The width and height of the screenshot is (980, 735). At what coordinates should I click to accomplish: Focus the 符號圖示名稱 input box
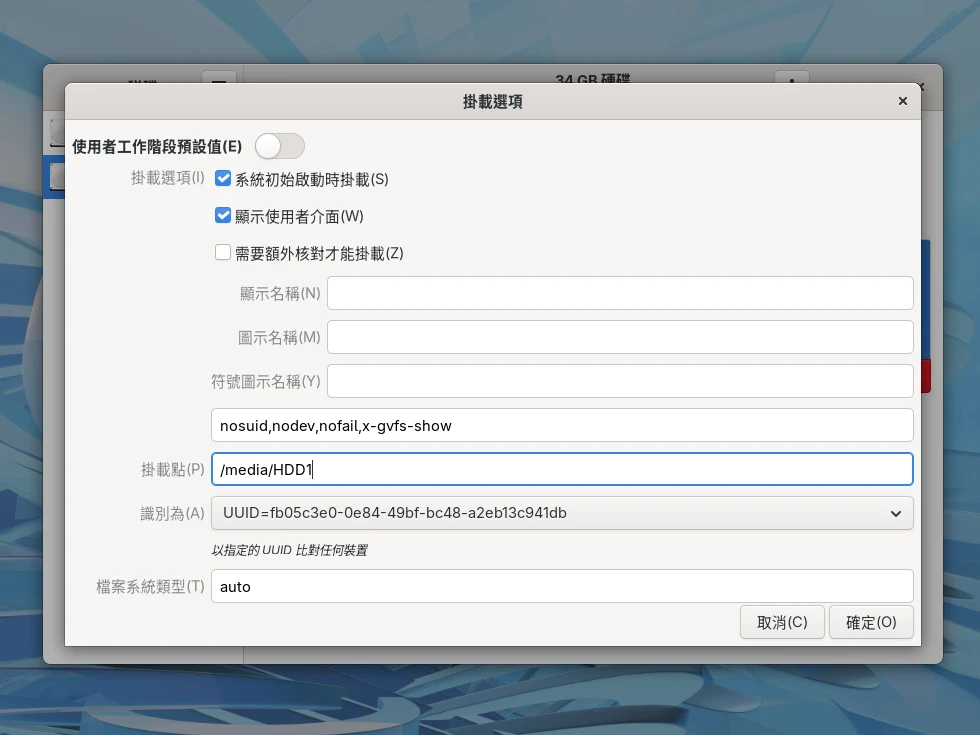tap(619, 381)
